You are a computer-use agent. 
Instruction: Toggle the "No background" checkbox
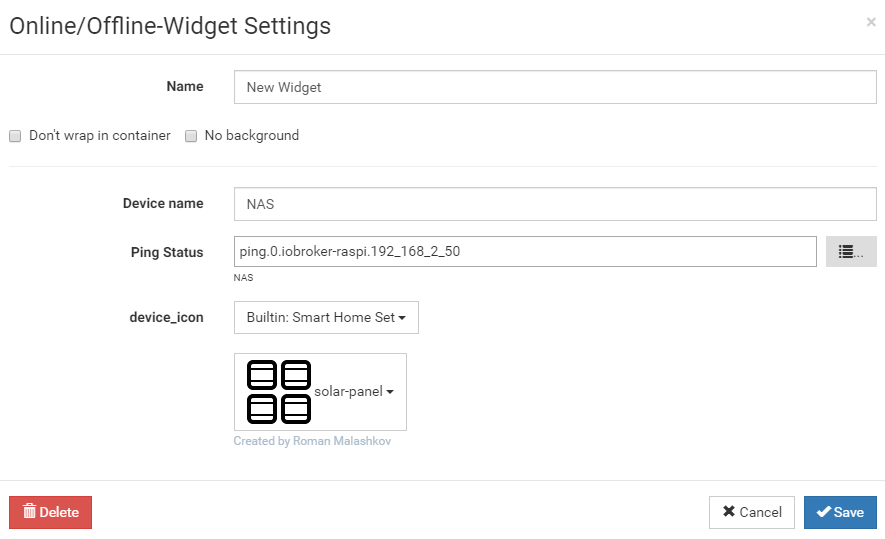(191, 136)
